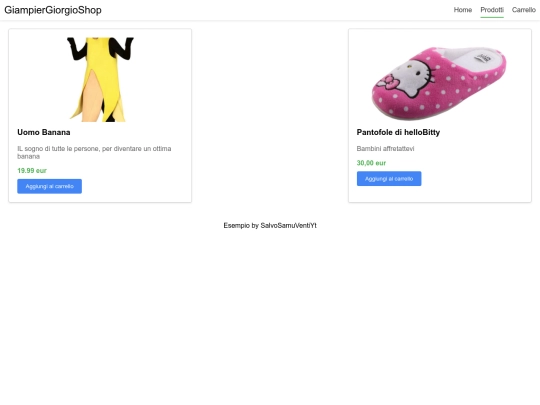This screenshot has width=540, height=405.
Task: Click the green underline beneath Prodotti
Action: point(492,17)
